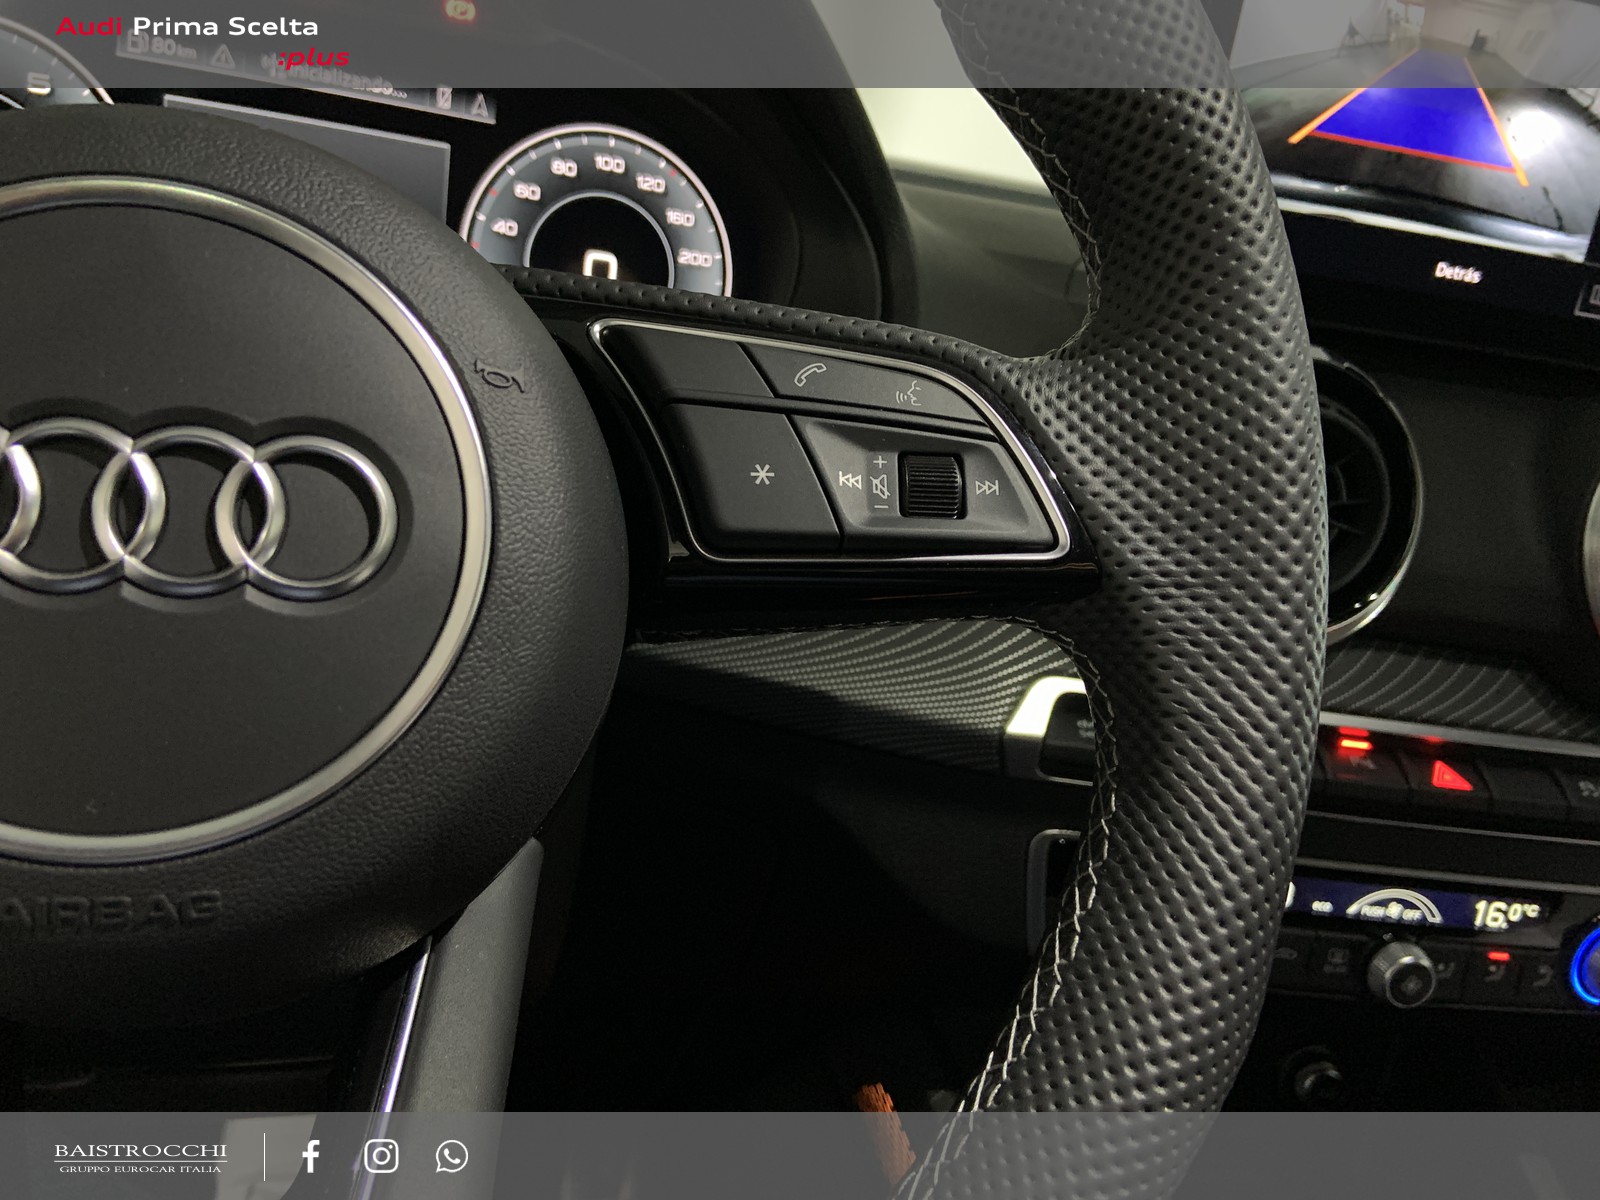Viewport: 1600px width, 1200px height.
Task: Click the Baistrocchi Gruppo Eurocar Italia logo
Action: pos(140,1157)
